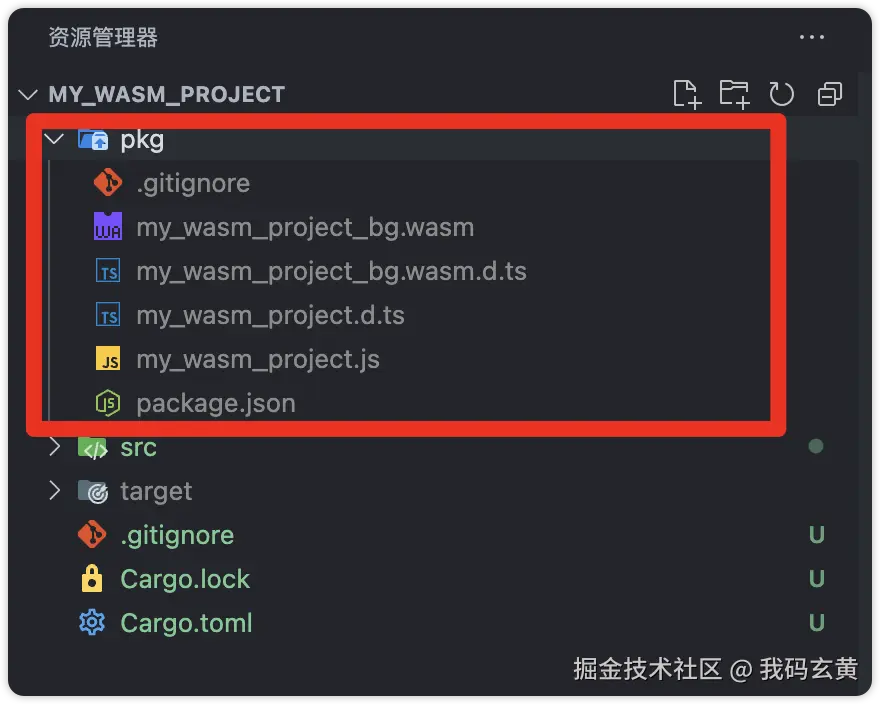The image size is (880, 704).
Task: Expand the target folder
Action: point(54,491)
